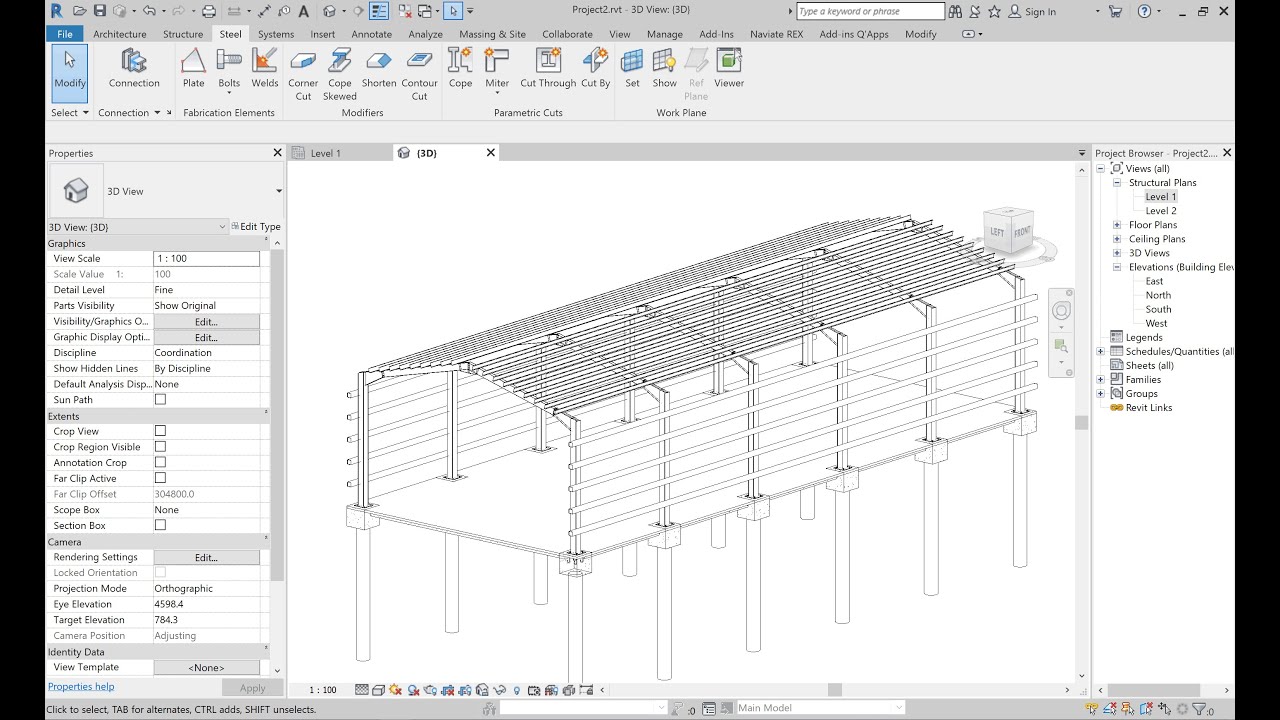The height and width of the screenshot is (720, 1280).
Task: Expand the 3D Views tree node
Action: point(1117,253)
